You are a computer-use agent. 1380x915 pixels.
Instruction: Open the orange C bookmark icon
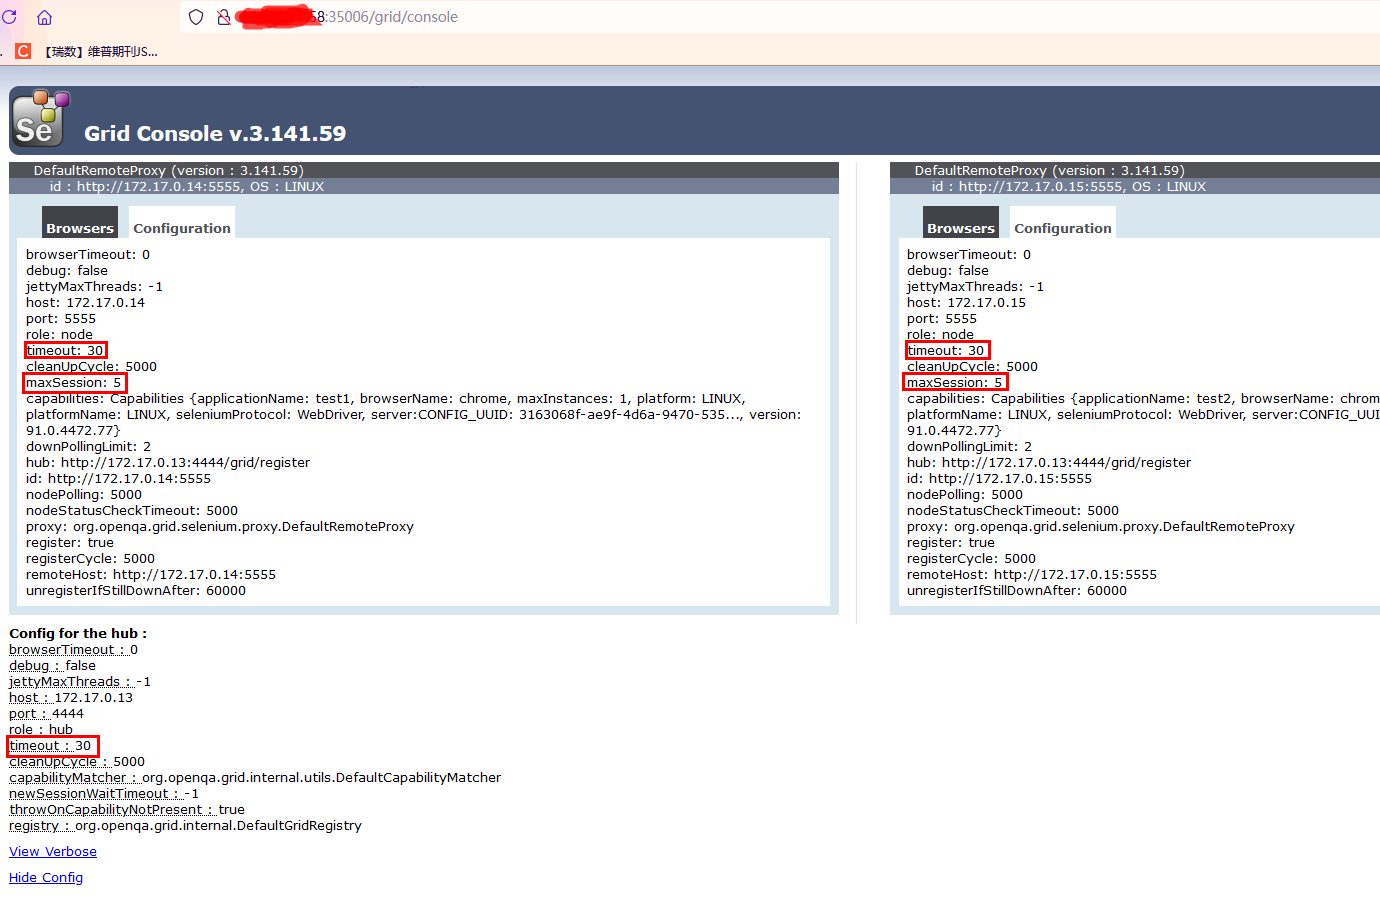[23, 51]
